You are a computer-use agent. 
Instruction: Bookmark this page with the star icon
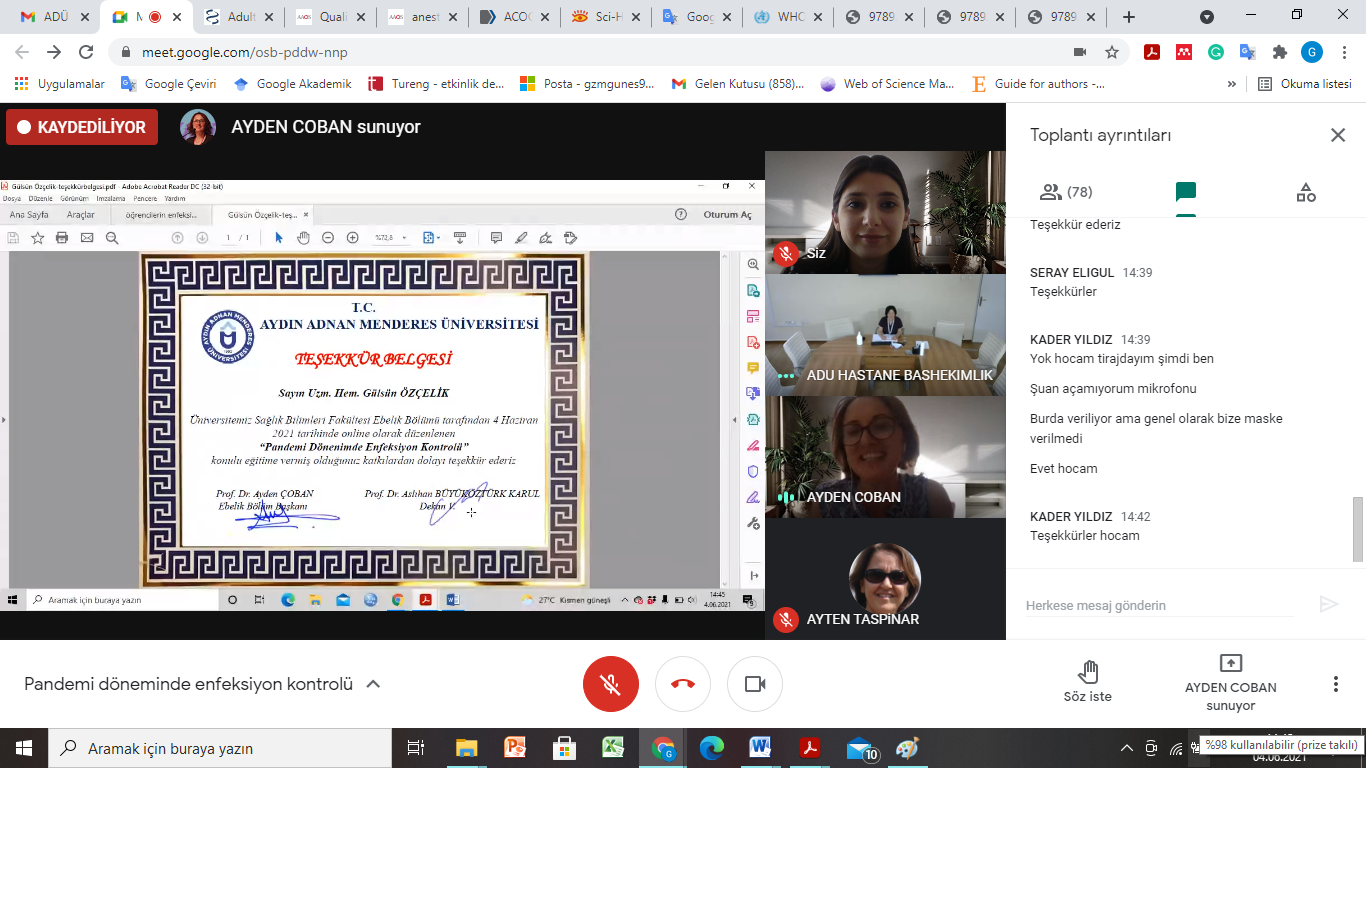point(1112,52)
